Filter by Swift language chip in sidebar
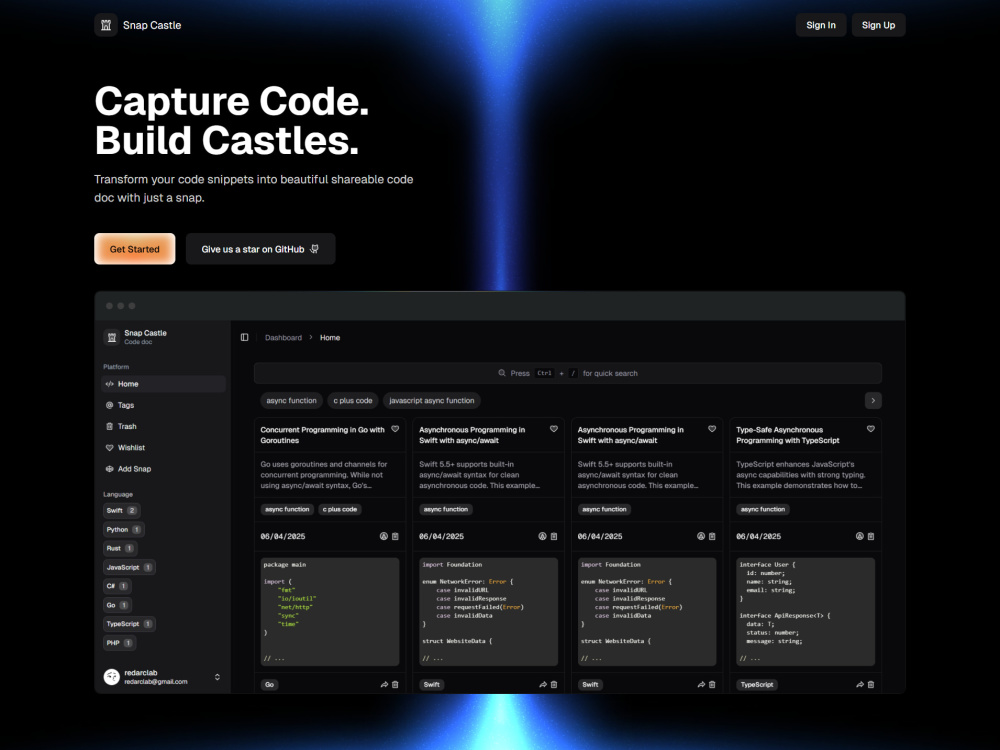The image size is (1000, 750). (x=121, y=510)
